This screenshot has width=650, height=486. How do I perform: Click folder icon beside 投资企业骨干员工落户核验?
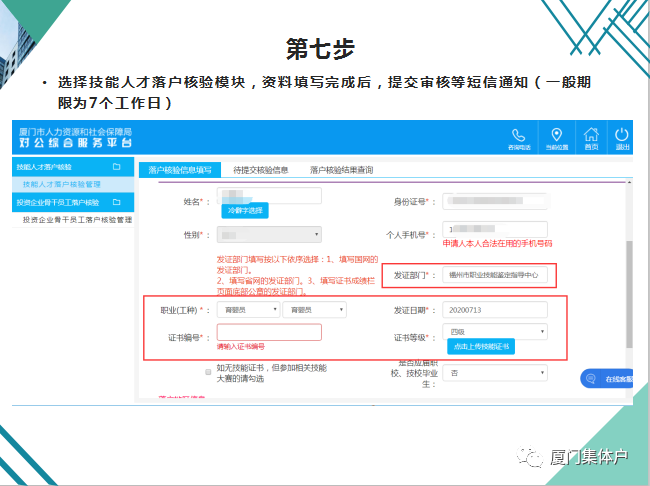click(x=116, y=202)
